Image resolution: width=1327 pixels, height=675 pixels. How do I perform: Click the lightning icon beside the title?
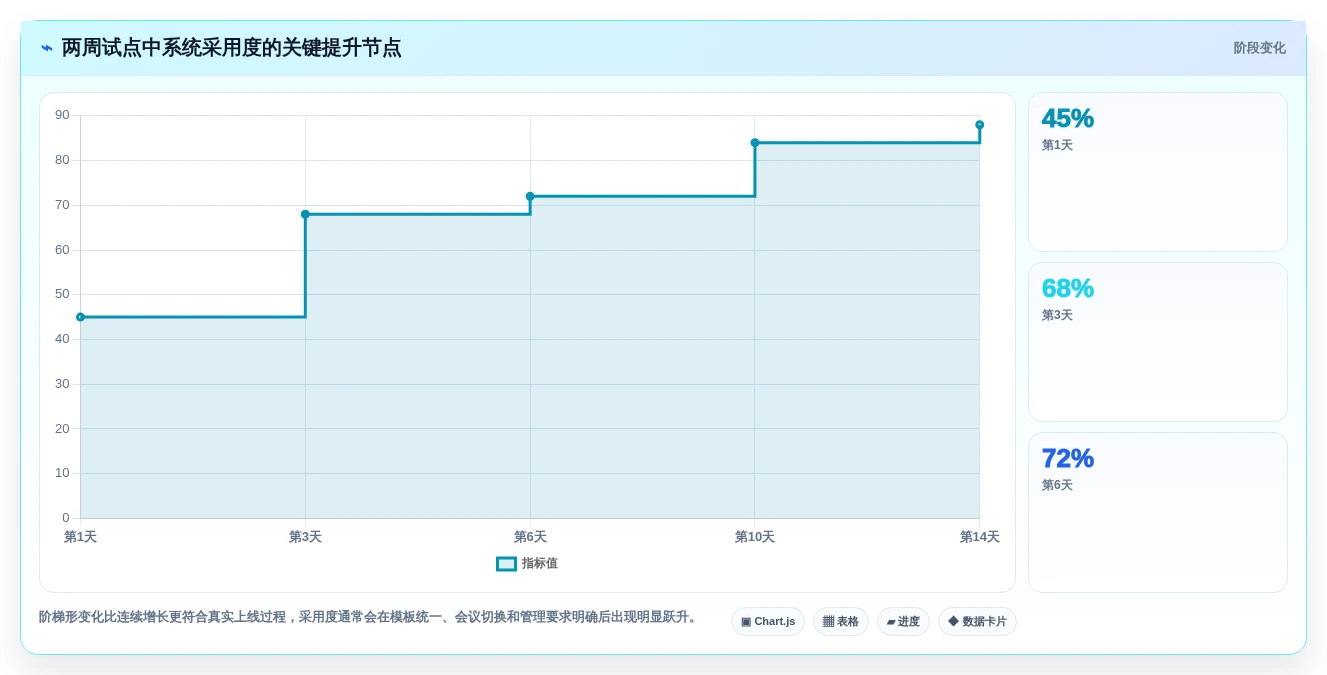(47, 48)
